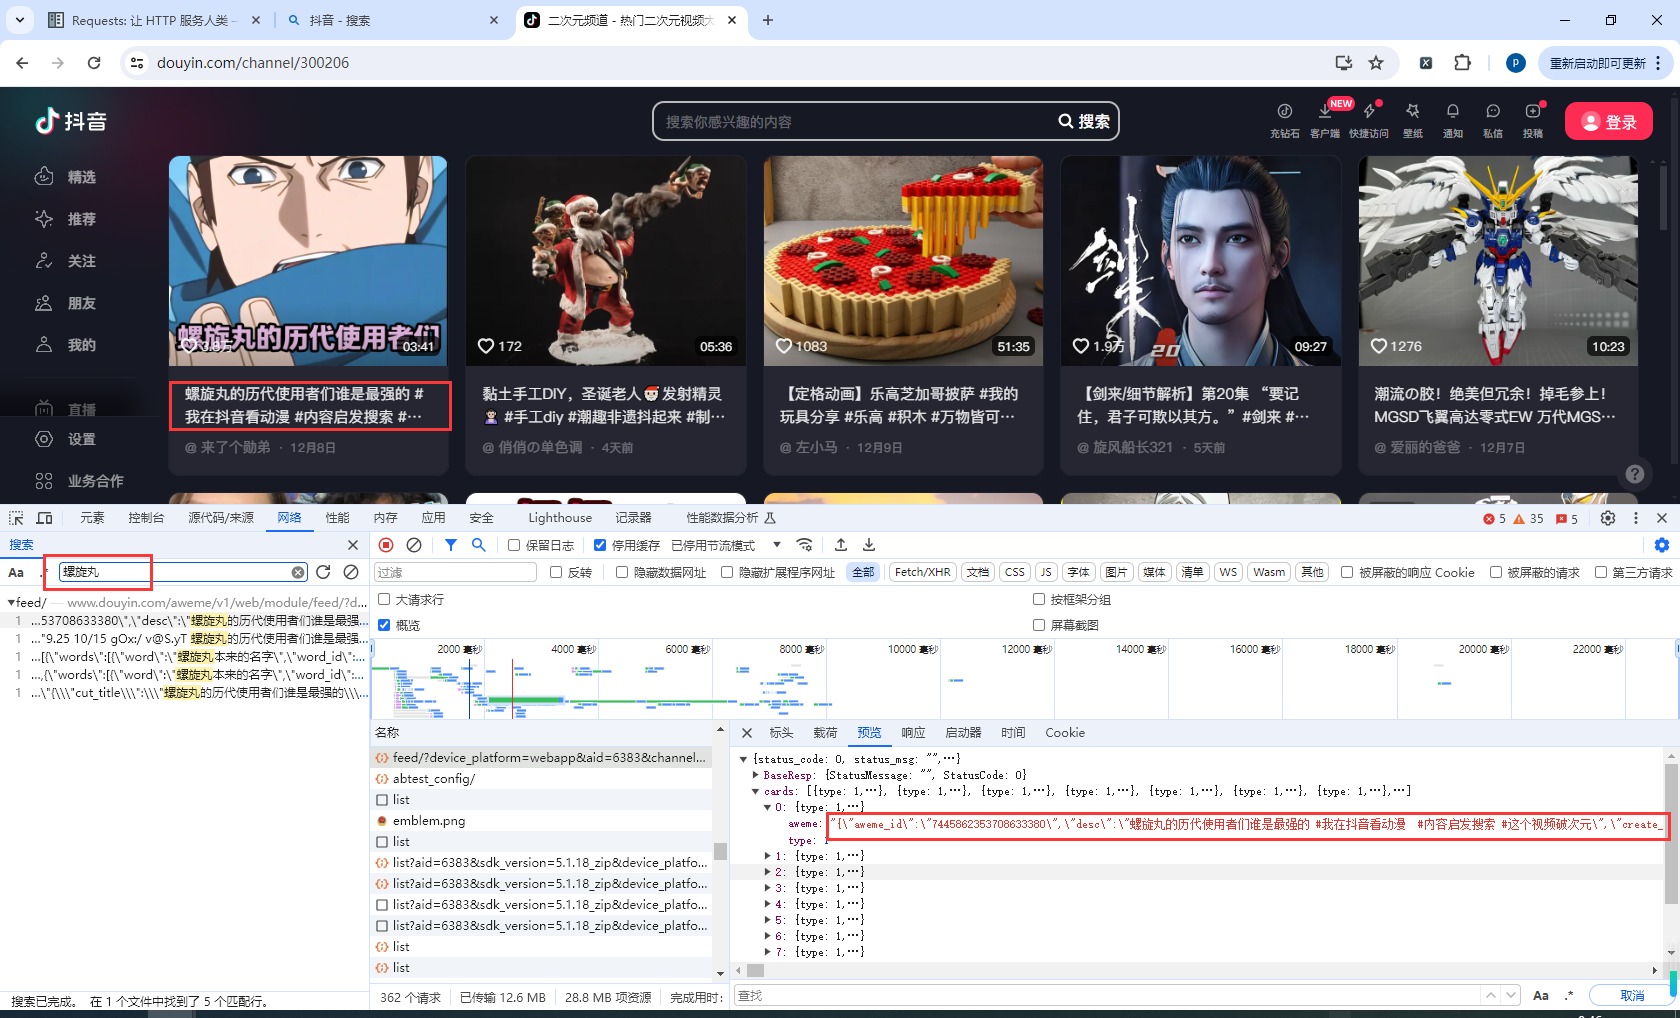This screenshot has height=1018, width=1680.
Task: Click the 搜索 button in Douyin header
Action: click(x=1084, y=121)
